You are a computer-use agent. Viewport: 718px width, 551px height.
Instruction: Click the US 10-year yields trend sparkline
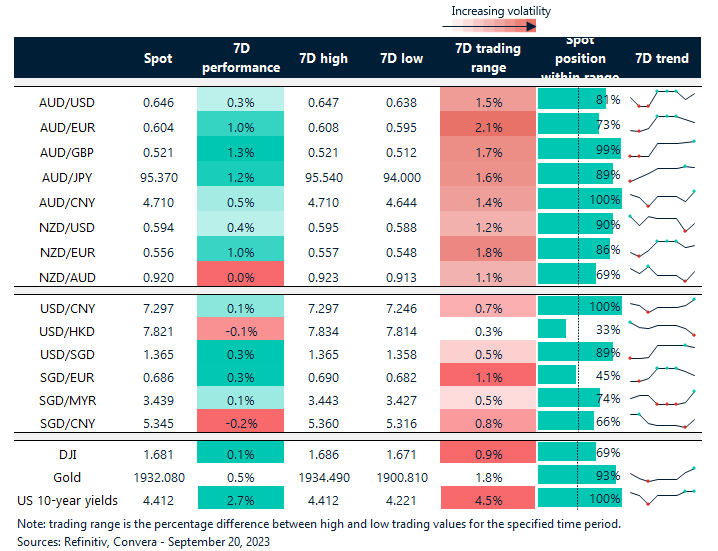662,497
